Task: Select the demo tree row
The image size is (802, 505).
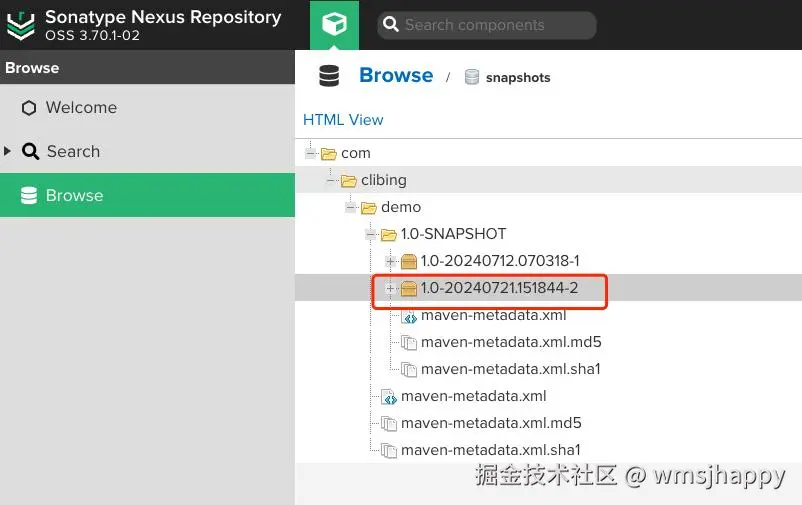Action: click(548, 207)
